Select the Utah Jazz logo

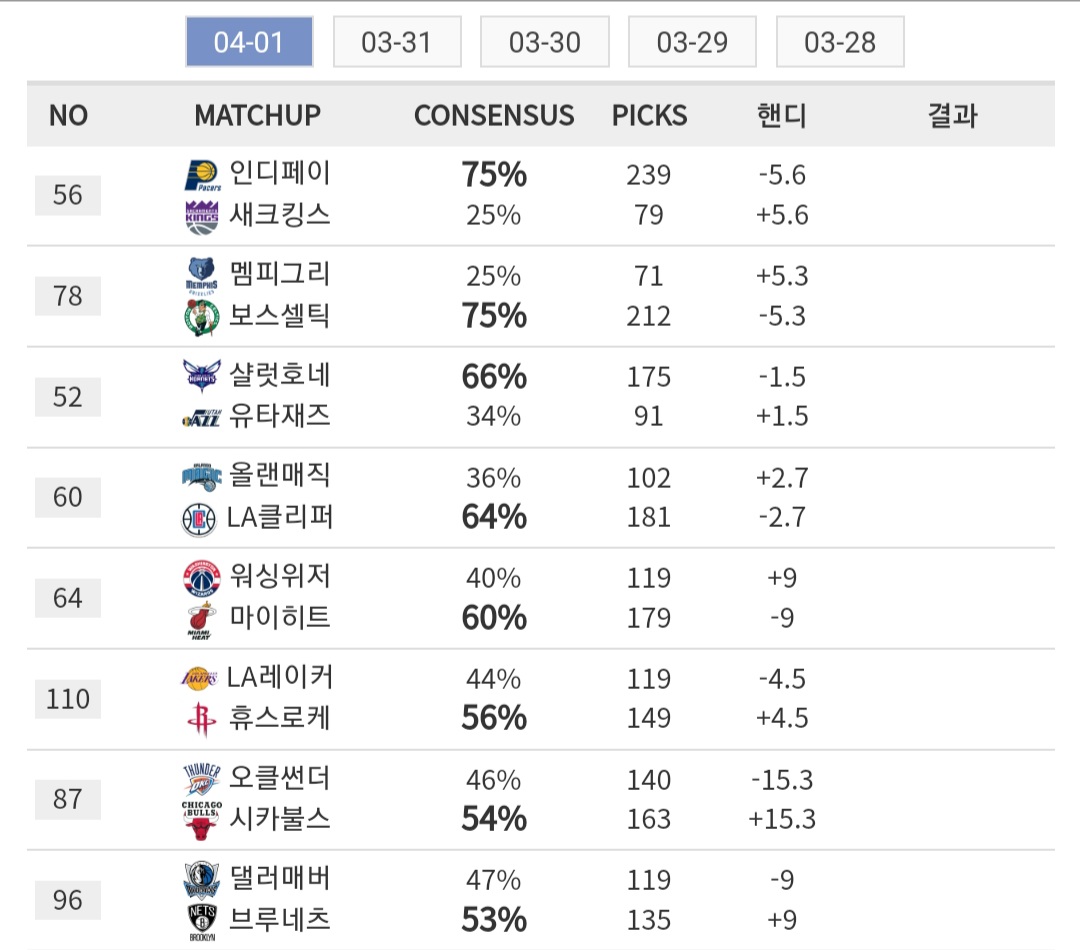pos(201,418)
